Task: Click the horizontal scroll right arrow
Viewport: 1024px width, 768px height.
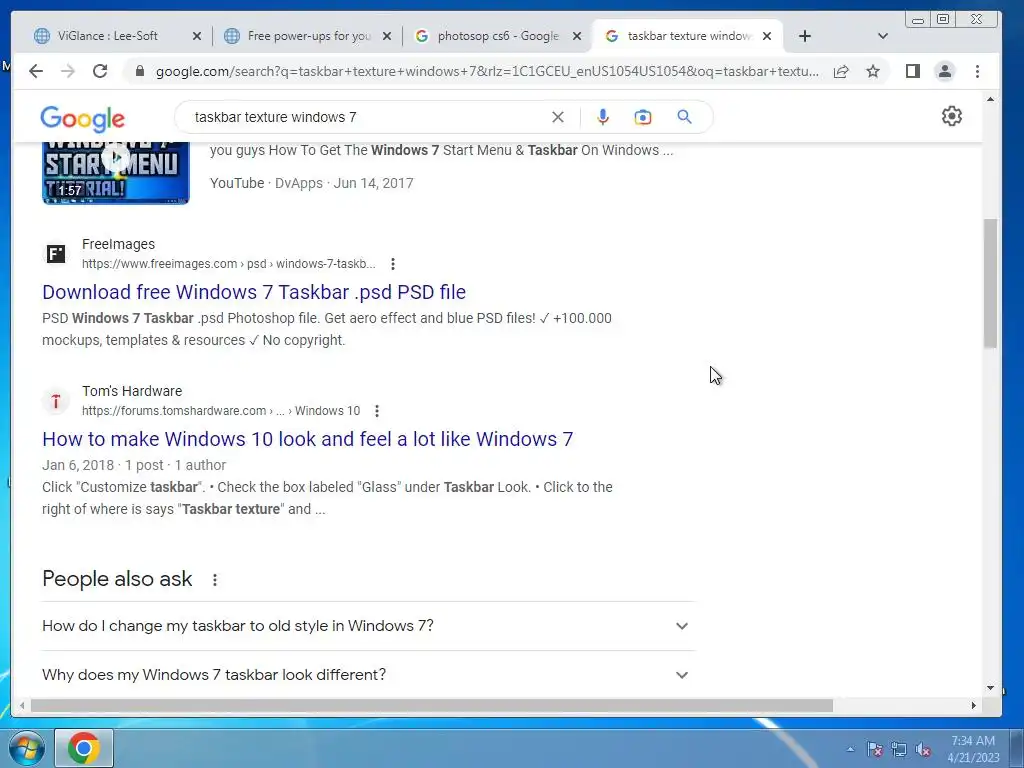Action: point(974,705)
